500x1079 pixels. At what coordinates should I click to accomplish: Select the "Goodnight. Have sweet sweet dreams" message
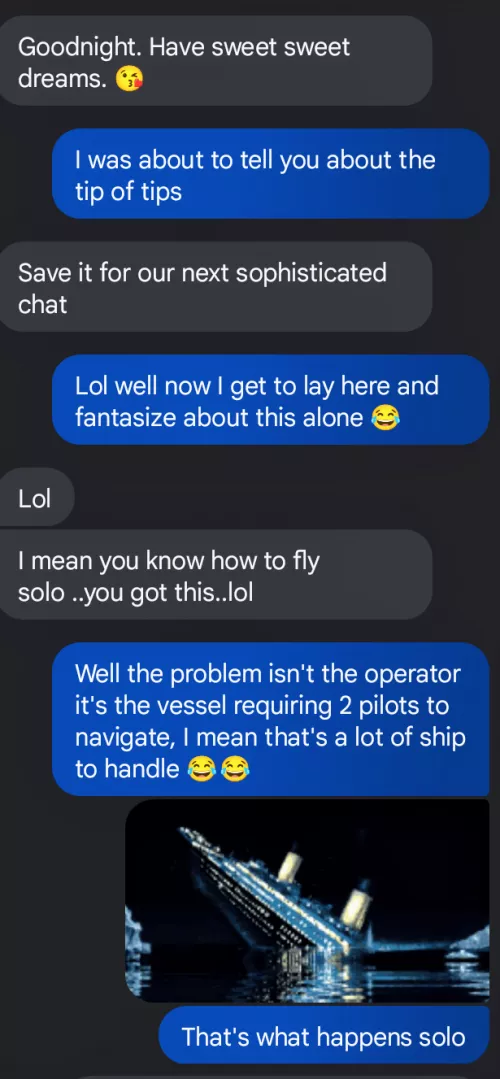(216, 61)
